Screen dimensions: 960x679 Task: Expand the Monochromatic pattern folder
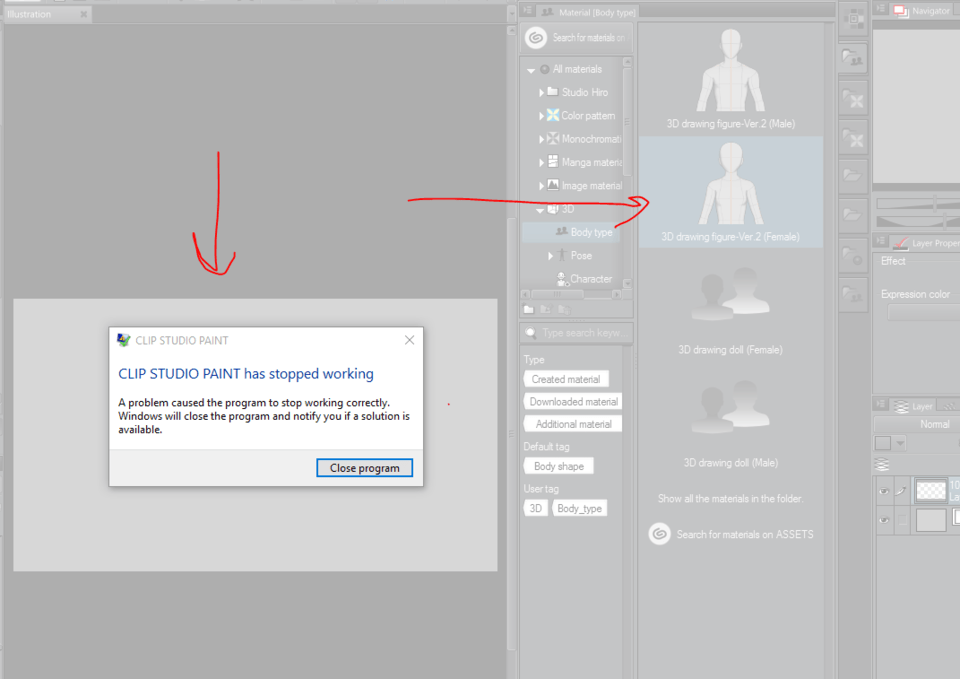(x=541, y=139)
